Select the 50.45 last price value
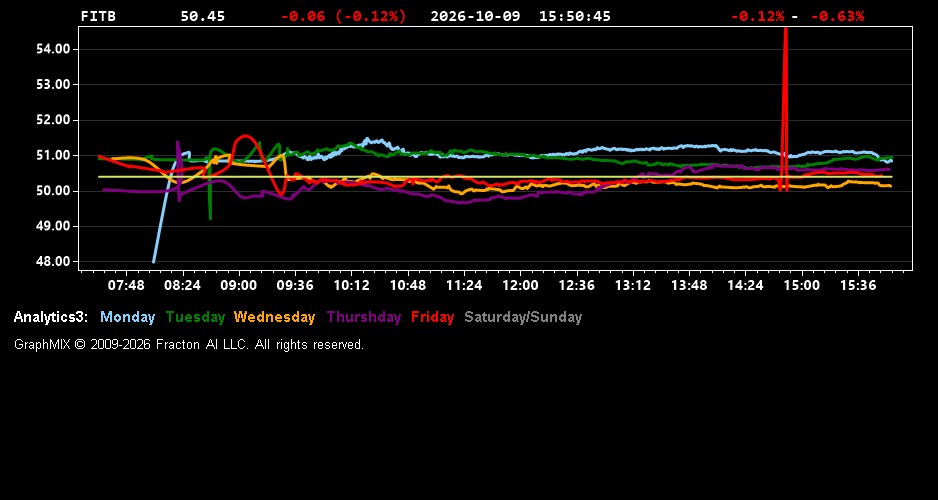The image size is (938, 500). click(x=203, y=17)
